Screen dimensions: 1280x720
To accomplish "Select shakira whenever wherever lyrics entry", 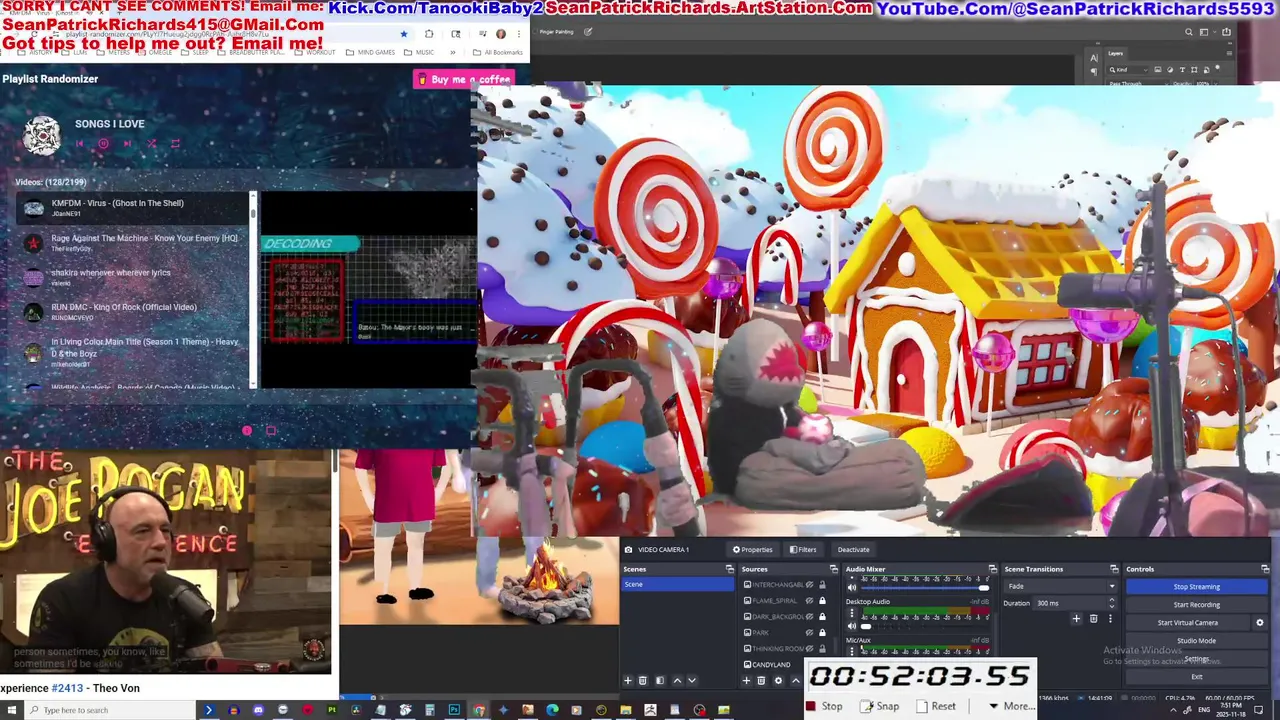I will click(132, 276).
